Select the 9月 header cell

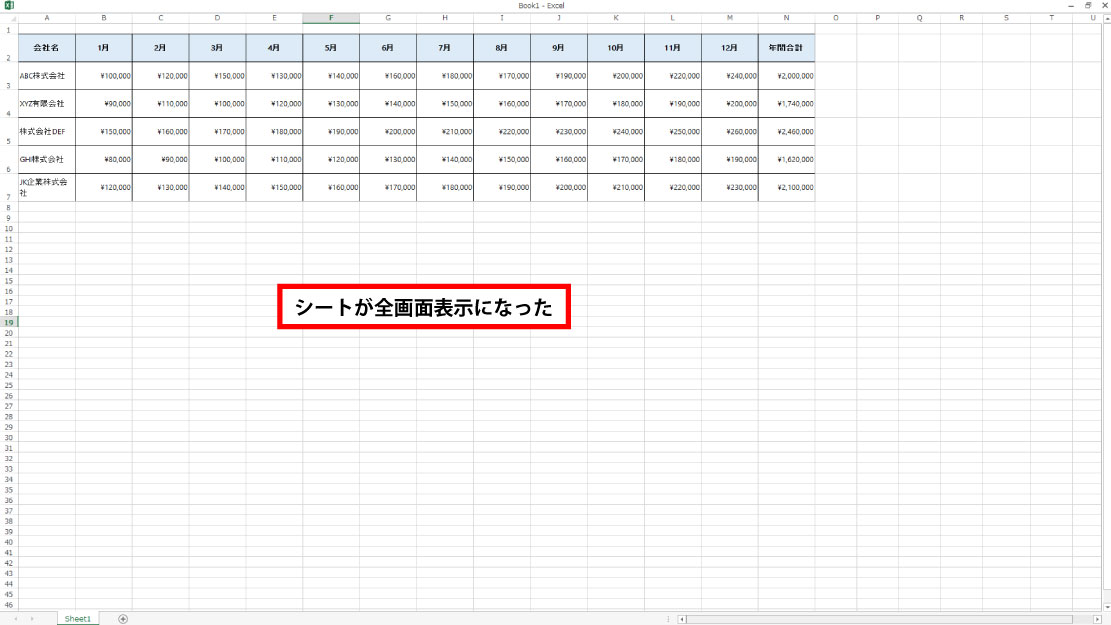(x=559, y=47)
